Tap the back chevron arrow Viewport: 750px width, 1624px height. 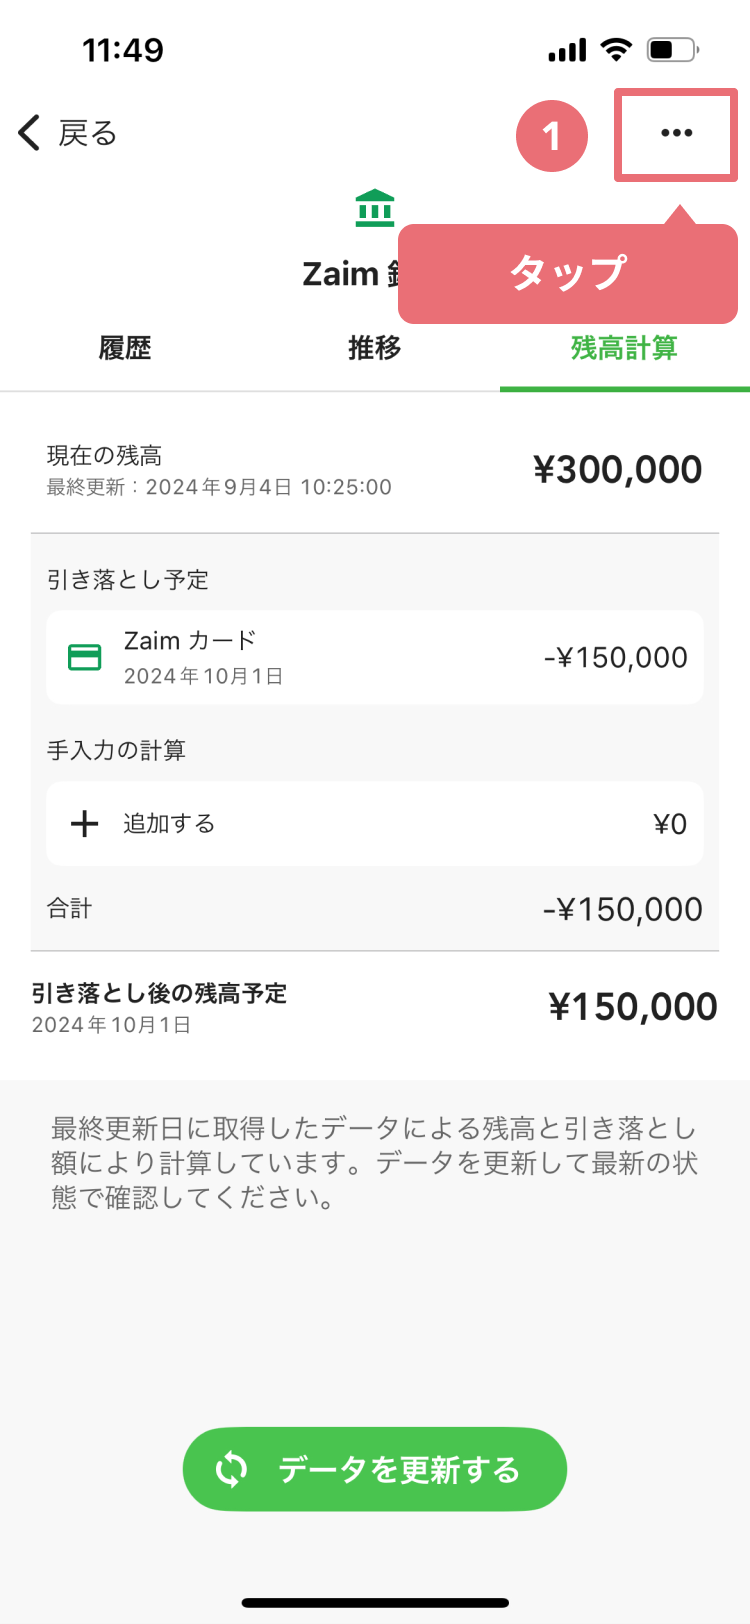(29, 132)
